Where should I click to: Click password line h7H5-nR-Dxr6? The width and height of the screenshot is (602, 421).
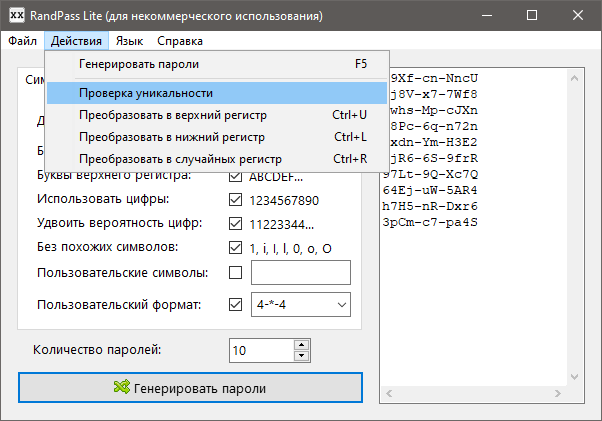coord(430,206)
